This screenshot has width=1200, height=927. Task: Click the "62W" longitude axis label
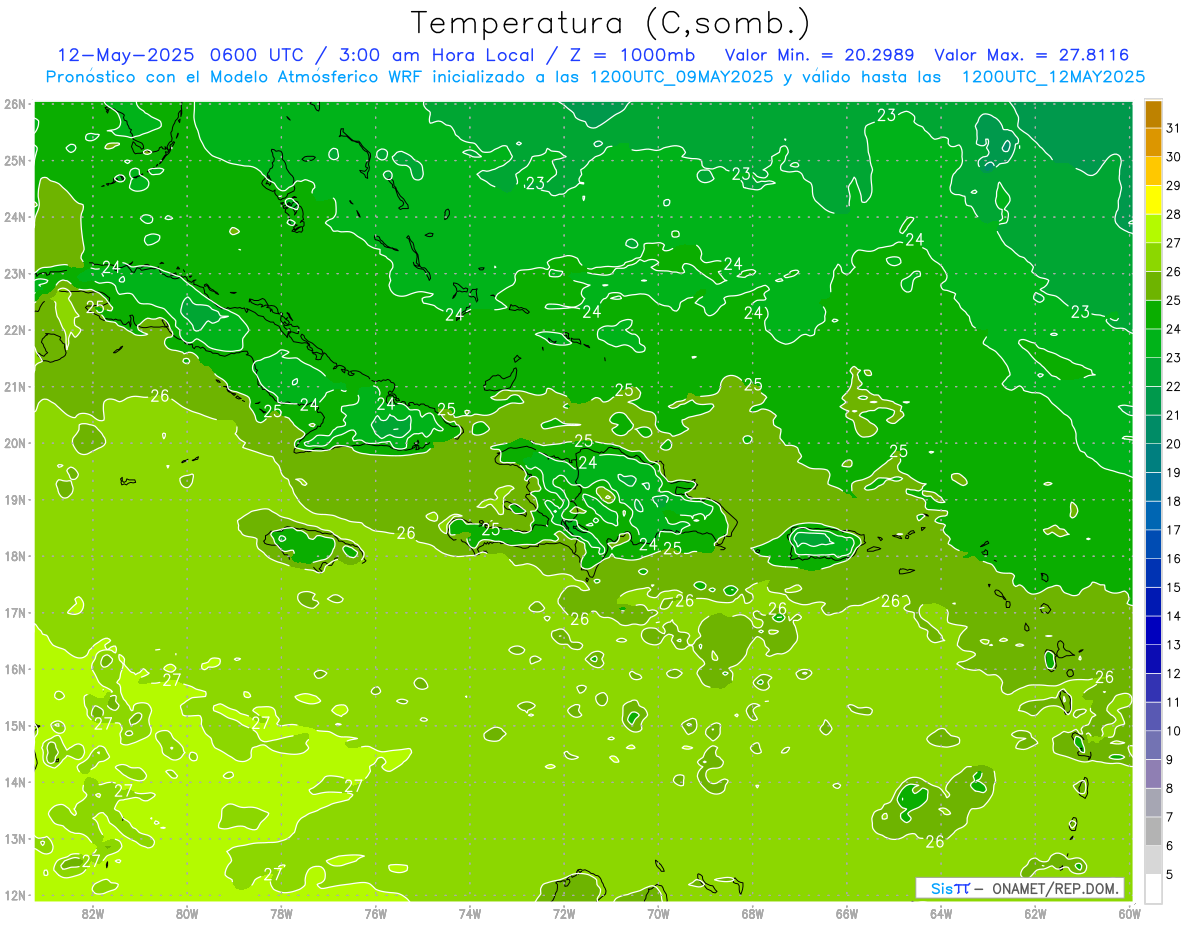point(1035,913)
